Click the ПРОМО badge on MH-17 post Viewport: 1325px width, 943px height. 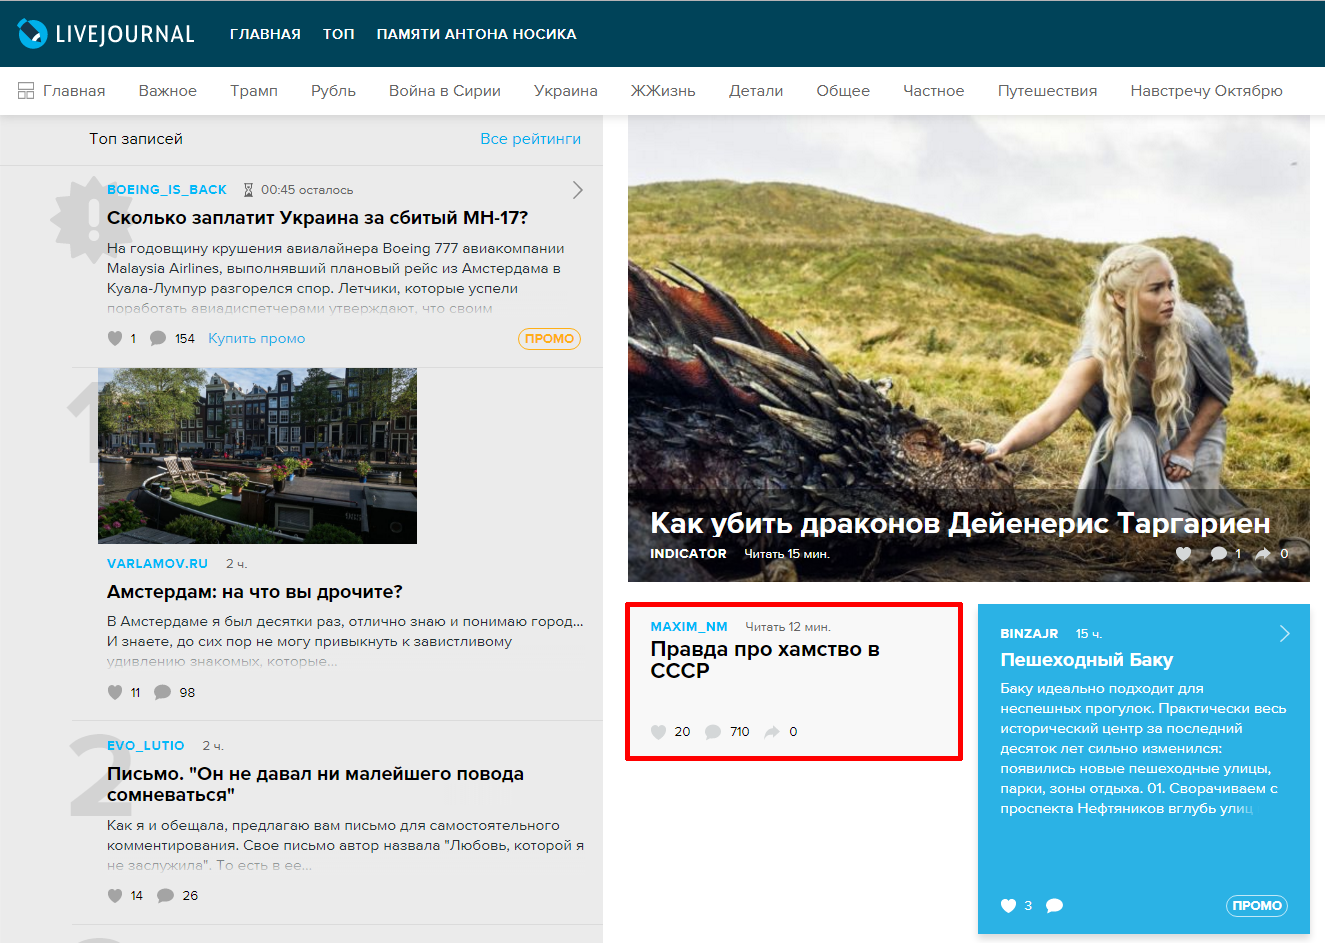(x=549, y=339)
